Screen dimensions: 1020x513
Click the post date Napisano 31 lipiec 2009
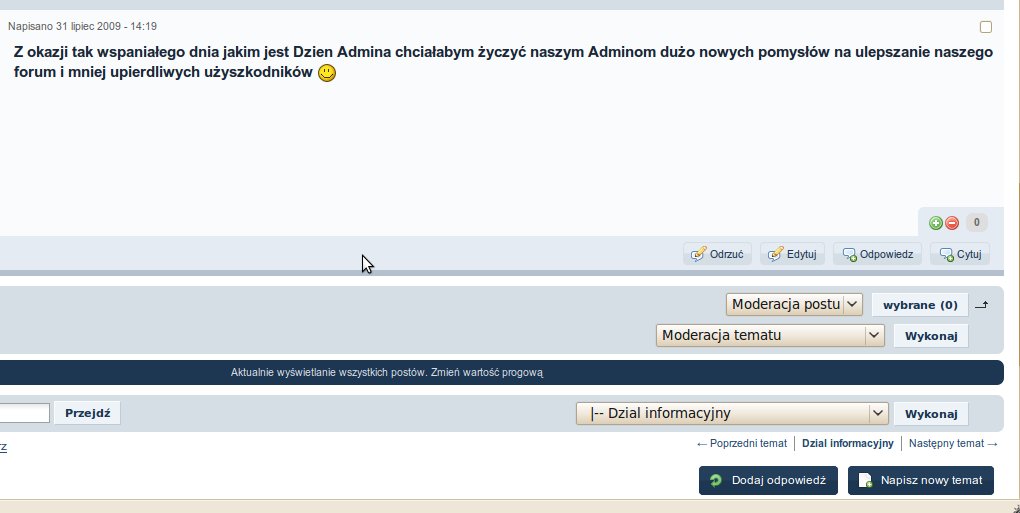(82, 27)
